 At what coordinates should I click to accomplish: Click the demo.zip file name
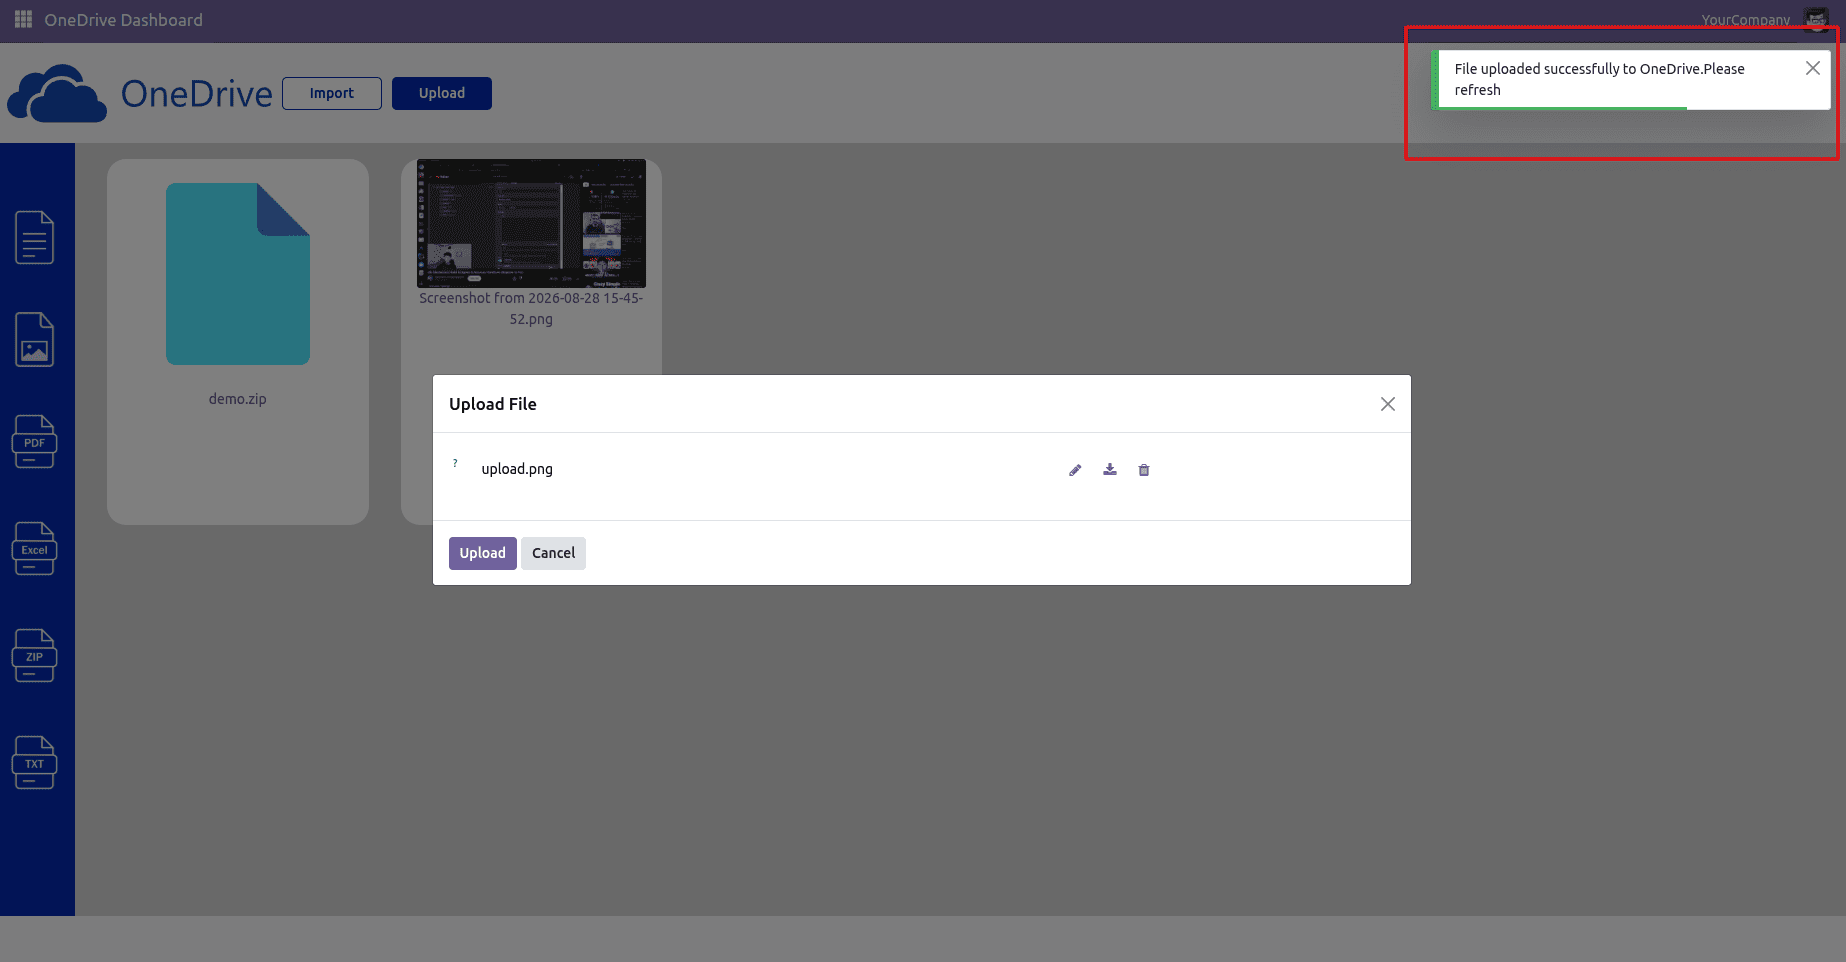pos(238,399)
